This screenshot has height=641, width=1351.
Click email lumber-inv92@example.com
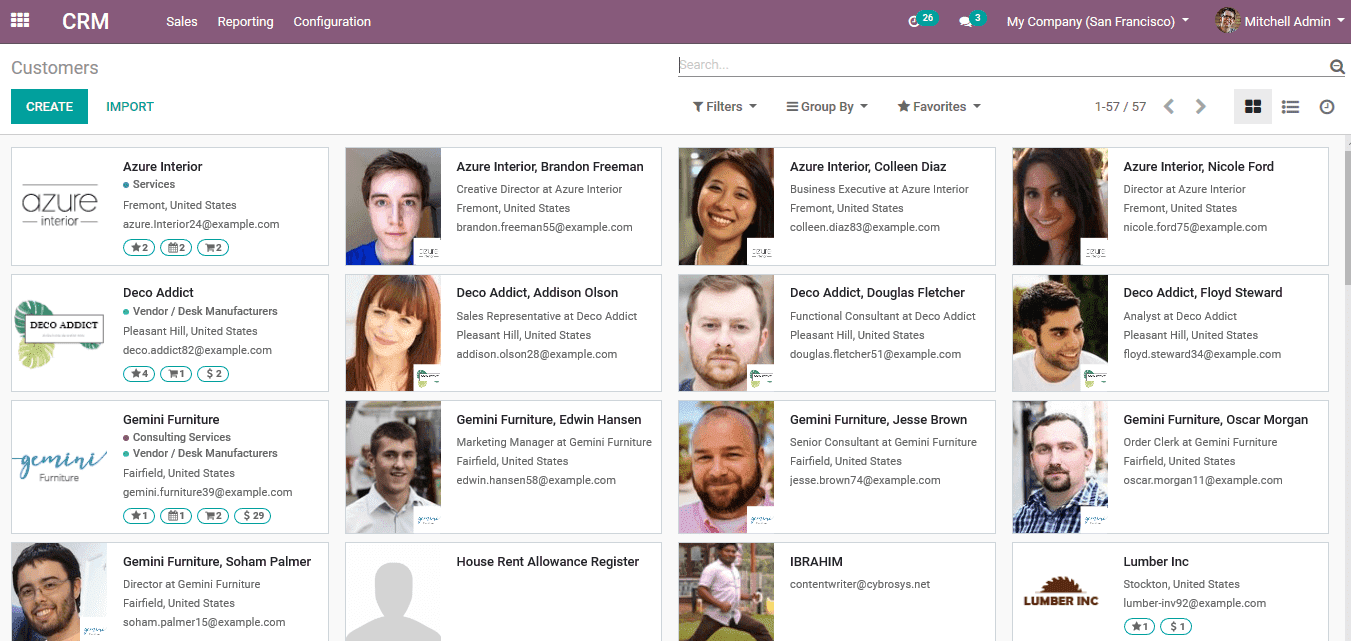tap(1194, 603)
